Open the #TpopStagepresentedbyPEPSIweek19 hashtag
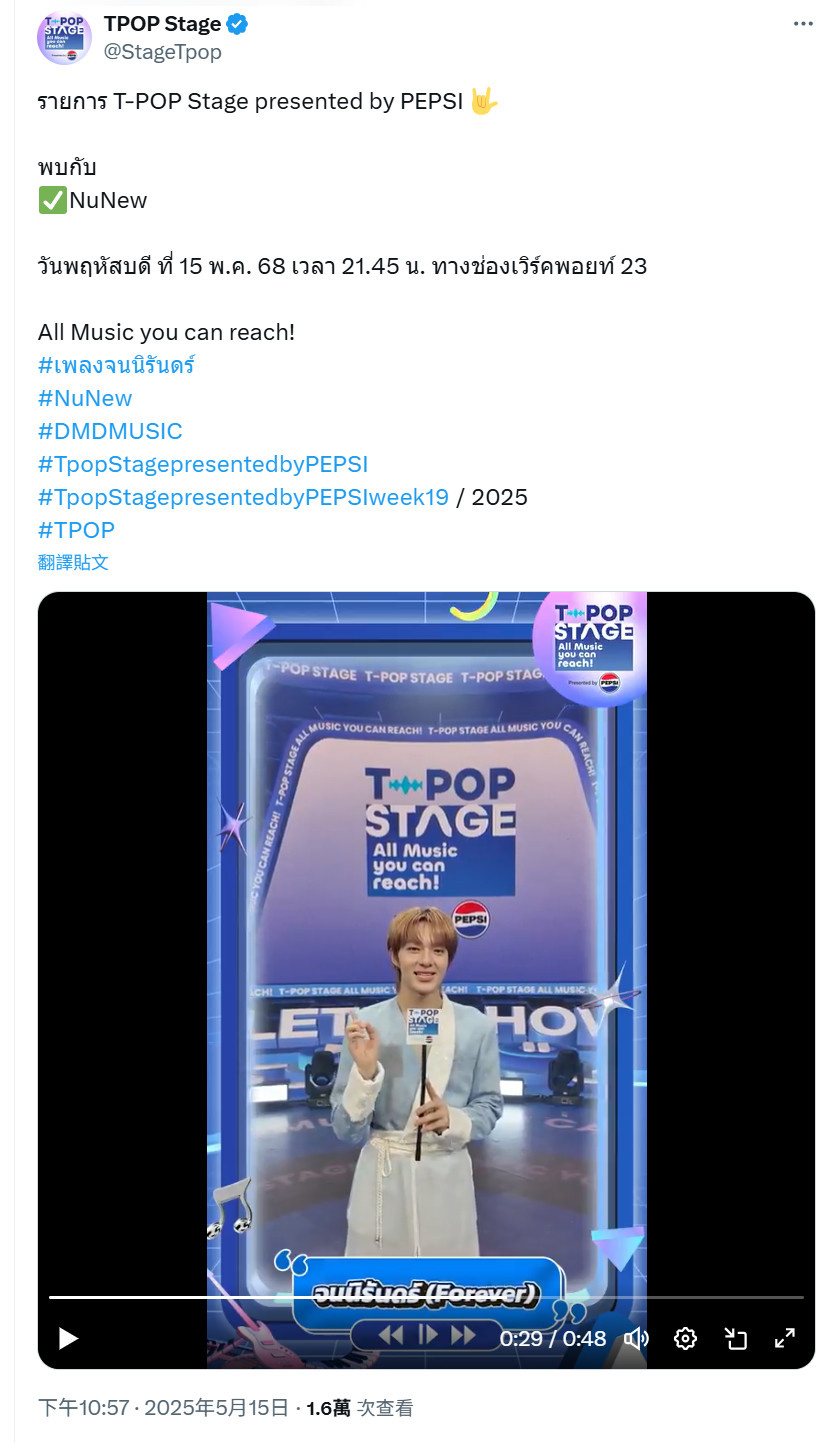The height and width of the screenshot is (1443, 837). coord(243,497)
